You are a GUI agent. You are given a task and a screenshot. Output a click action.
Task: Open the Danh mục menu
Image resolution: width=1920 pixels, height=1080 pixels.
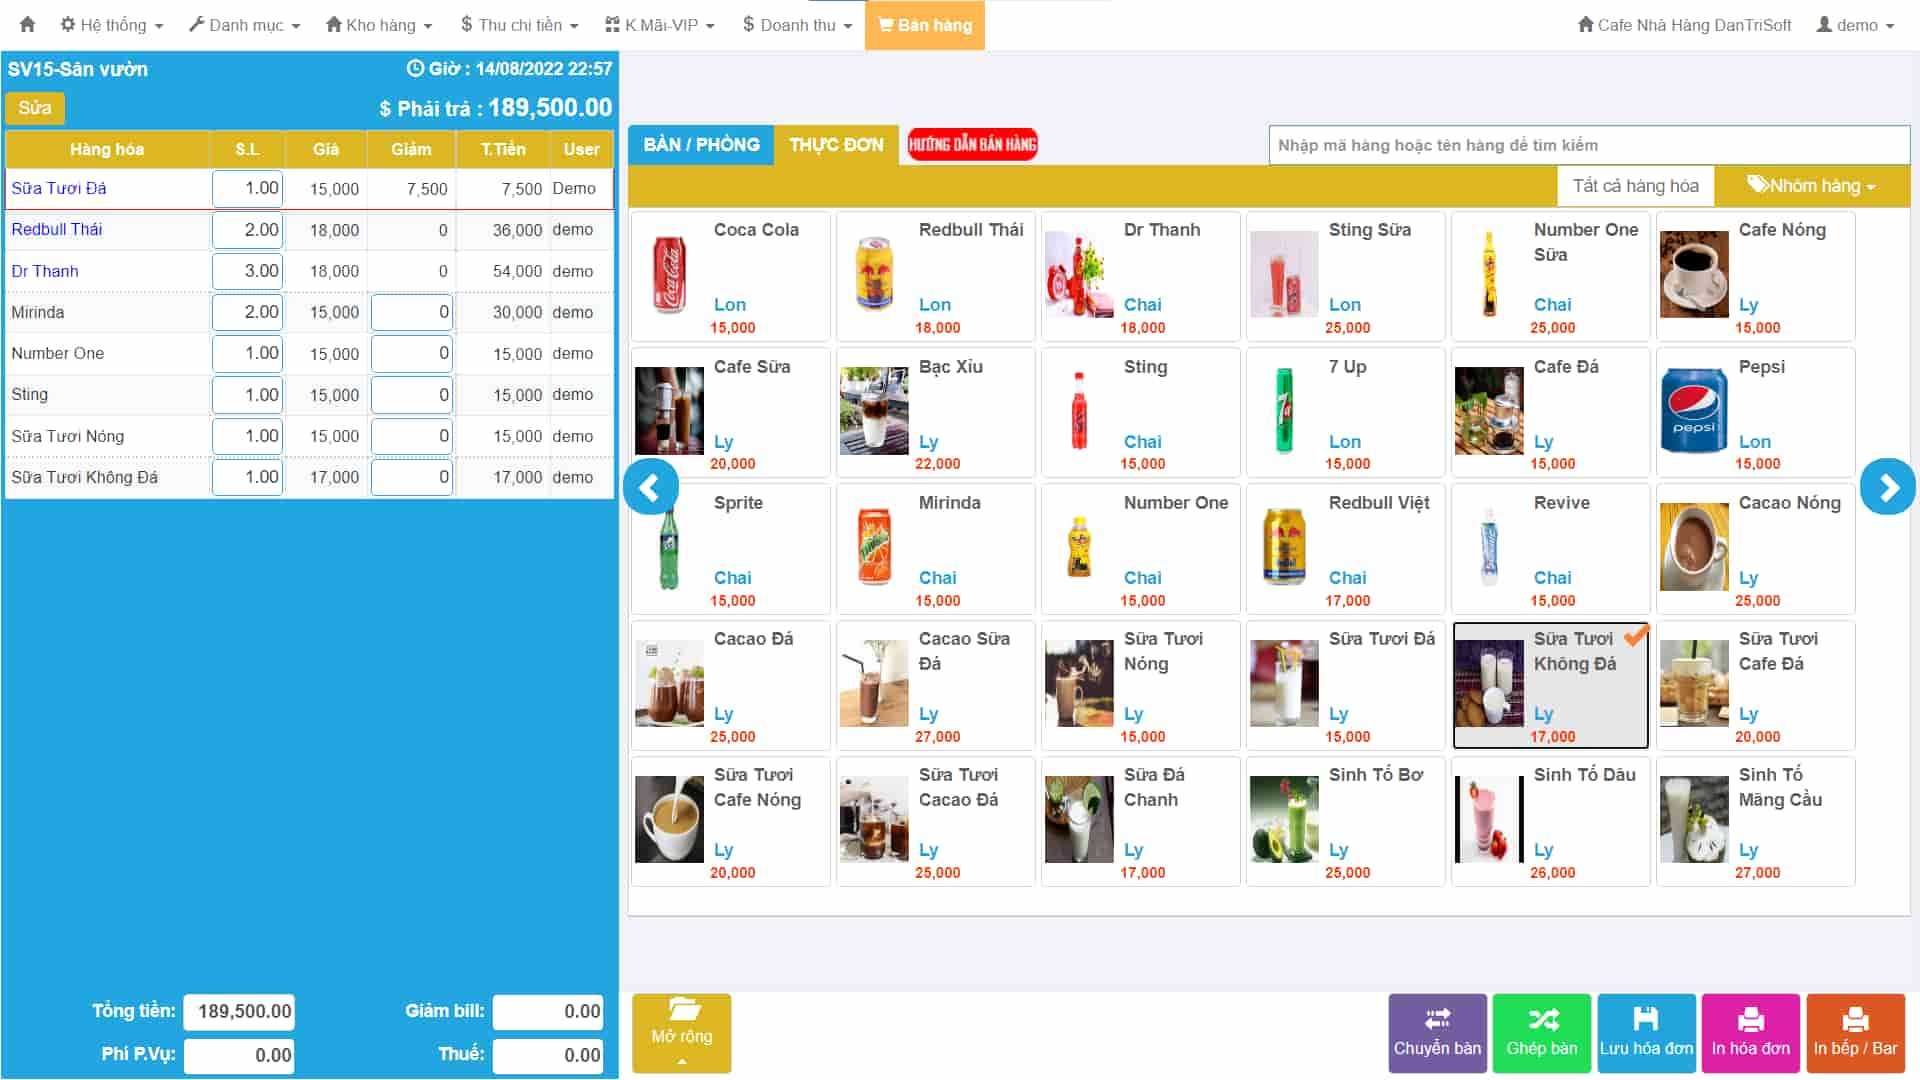pos(245,25)
